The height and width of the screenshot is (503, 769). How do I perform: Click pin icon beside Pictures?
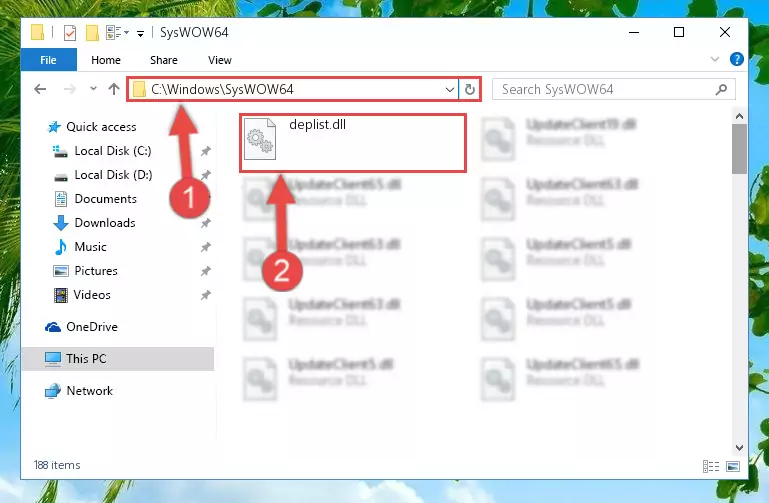pyautogui.click(x=205, y=271)
